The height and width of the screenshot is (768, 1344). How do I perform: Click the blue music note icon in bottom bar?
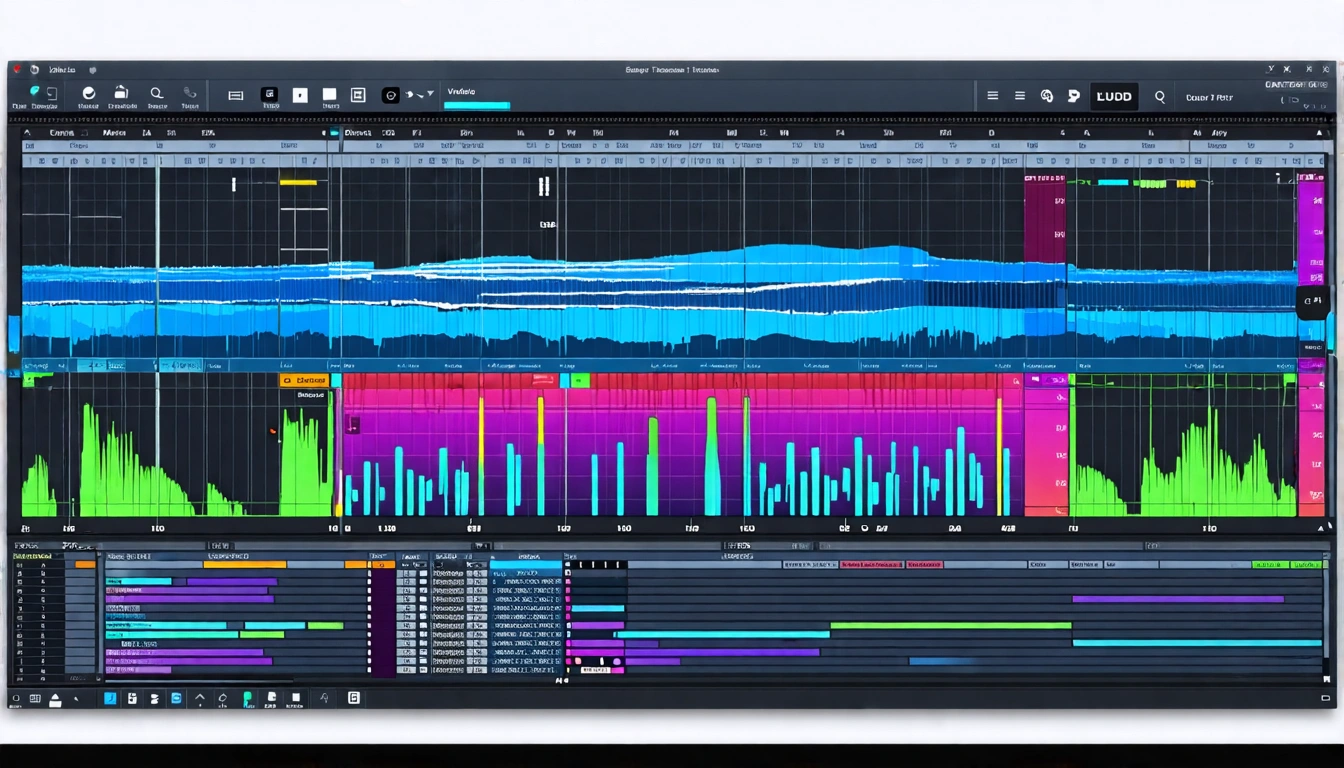pyautogui.click(x=110, y=698)
